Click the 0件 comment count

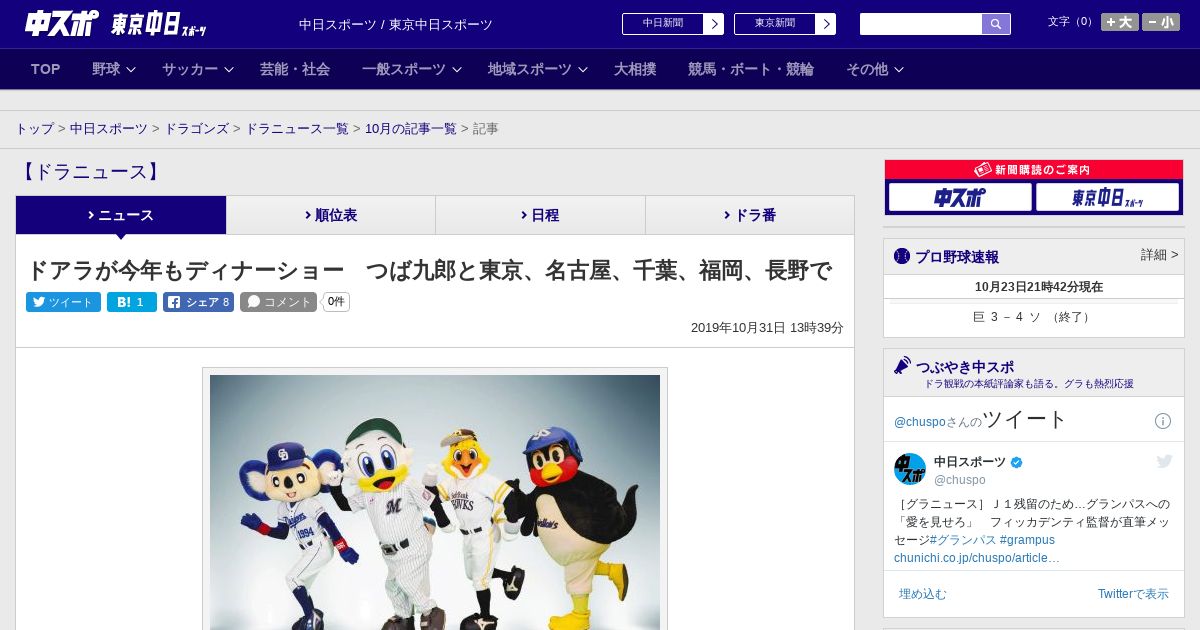(x=336, y=302)
